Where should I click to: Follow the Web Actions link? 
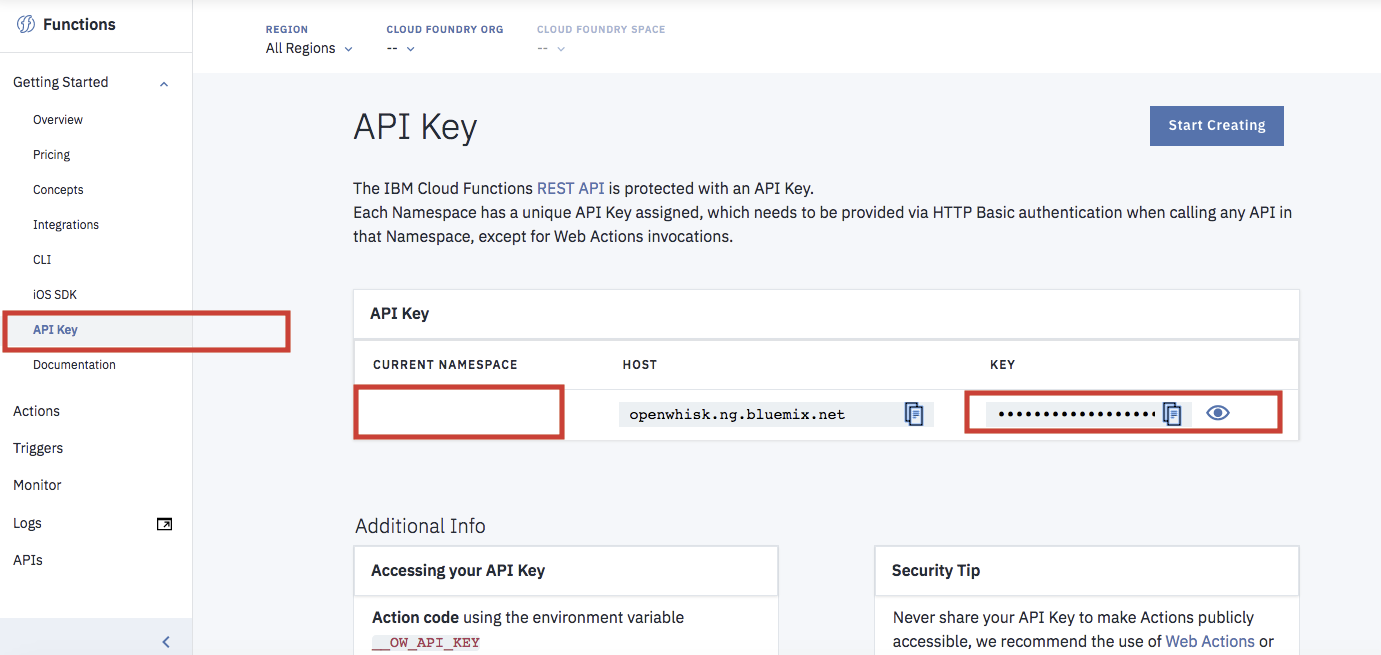pos(1210,641)
